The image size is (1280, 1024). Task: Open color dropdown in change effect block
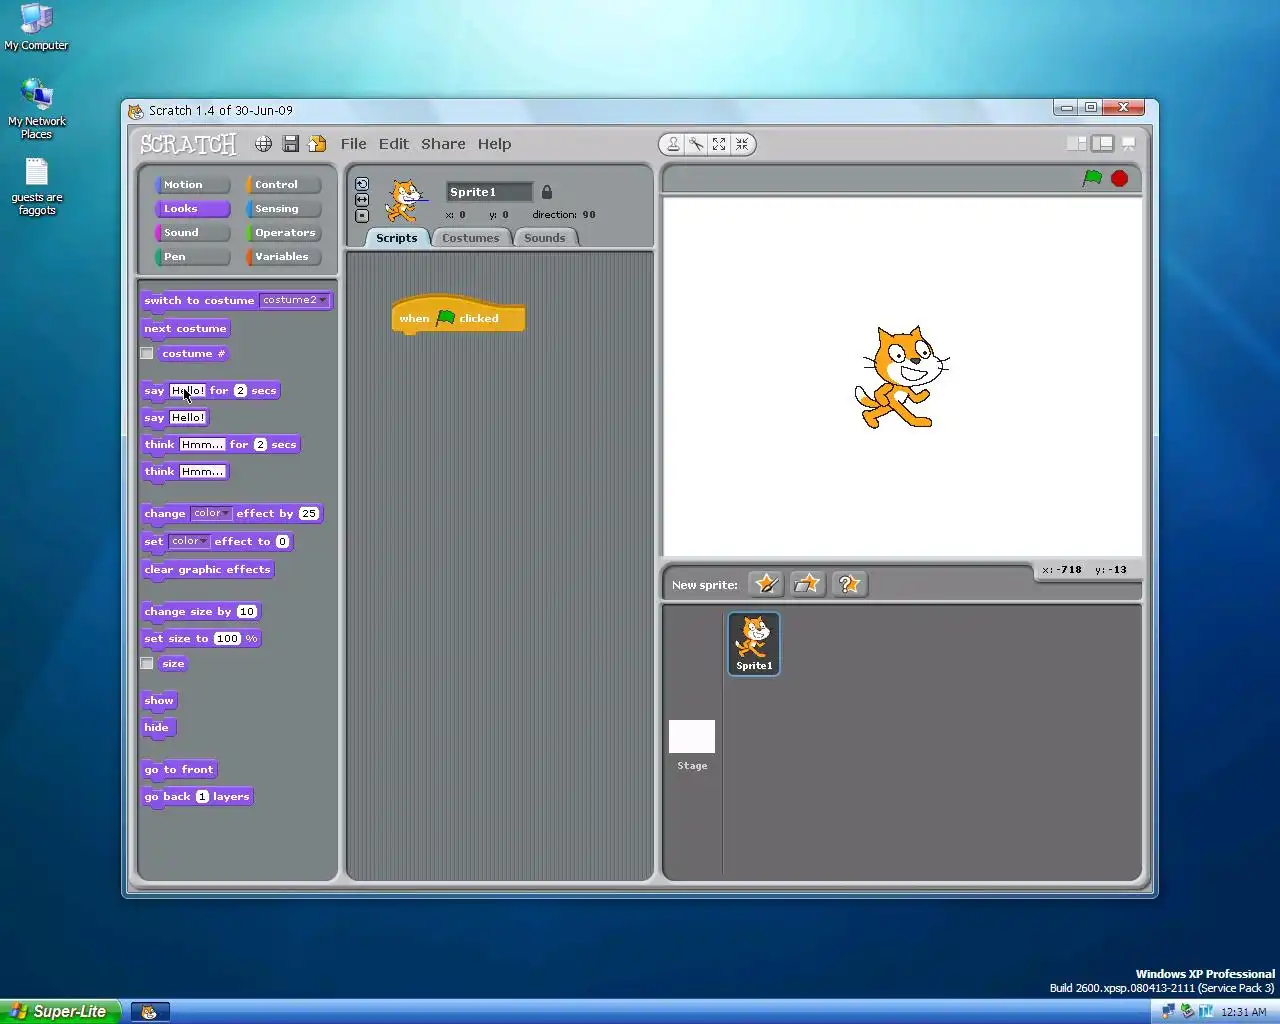click(211, 513)
